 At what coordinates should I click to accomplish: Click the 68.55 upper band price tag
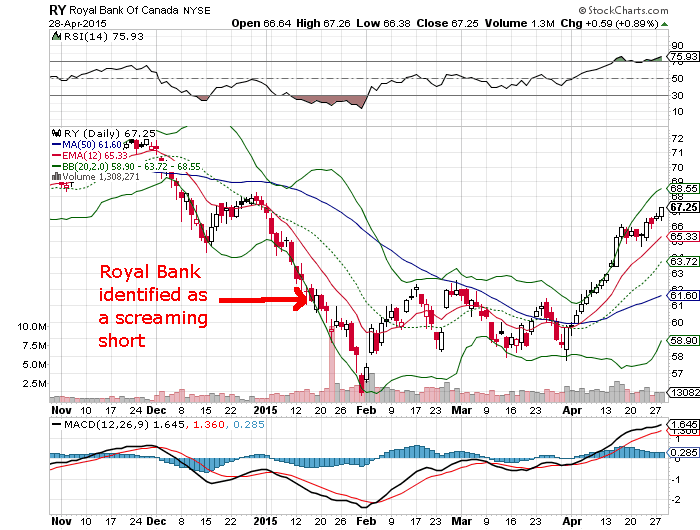683,188
